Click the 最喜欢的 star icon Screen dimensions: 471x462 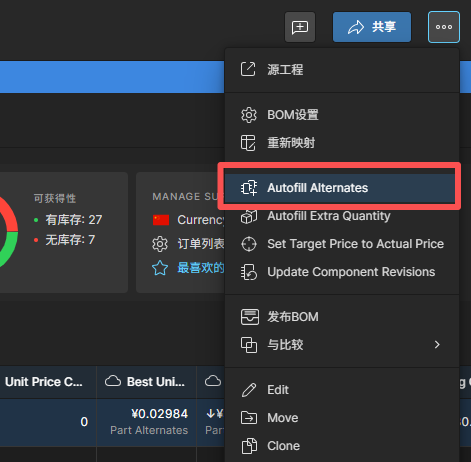tap(160, 268)
